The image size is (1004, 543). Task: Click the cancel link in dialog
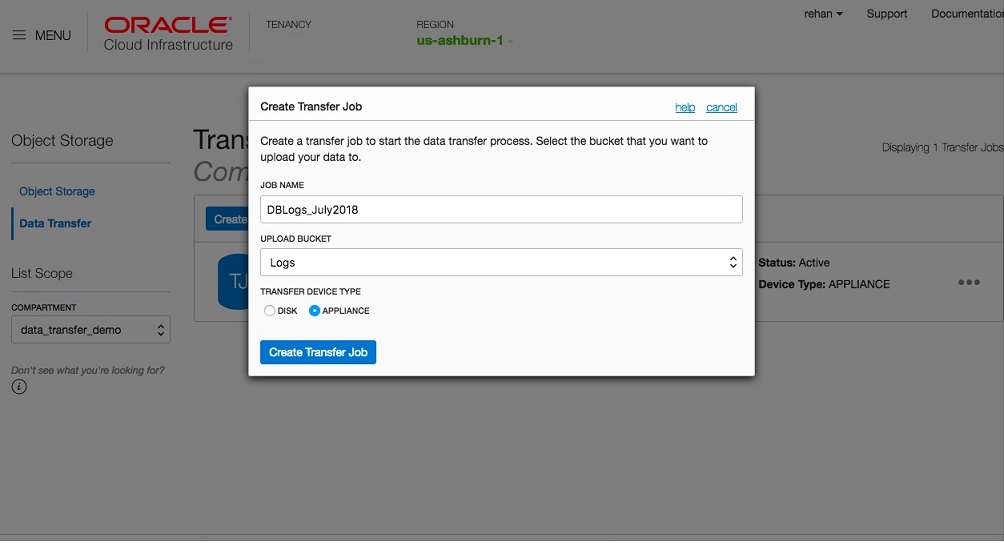pos(721,107)
